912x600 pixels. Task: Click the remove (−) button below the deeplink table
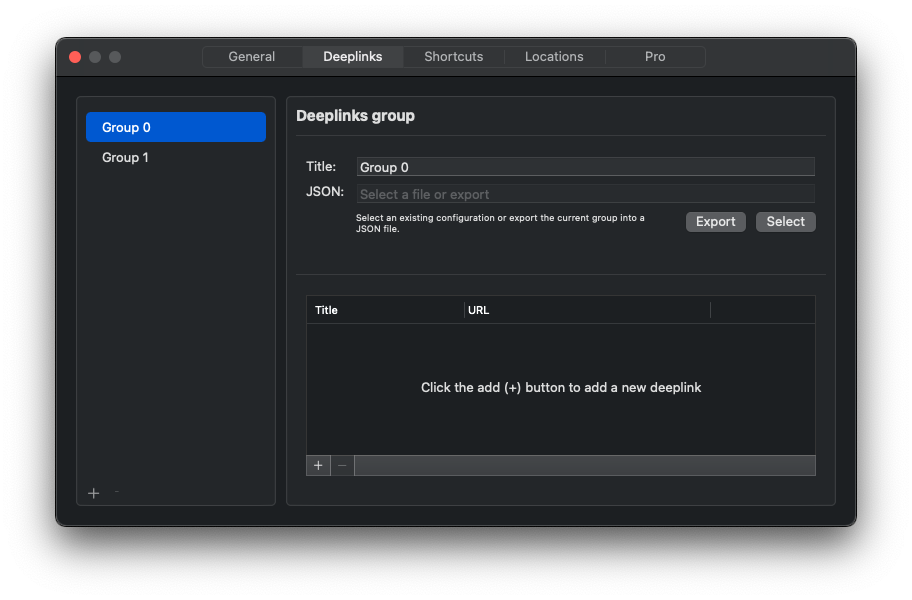tap(342, 465)
